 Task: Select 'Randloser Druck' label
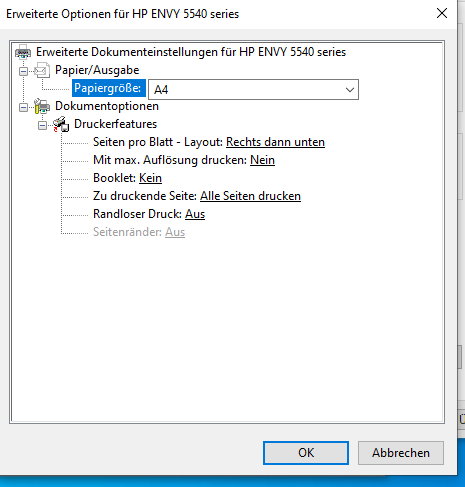(x=138, y=214)
